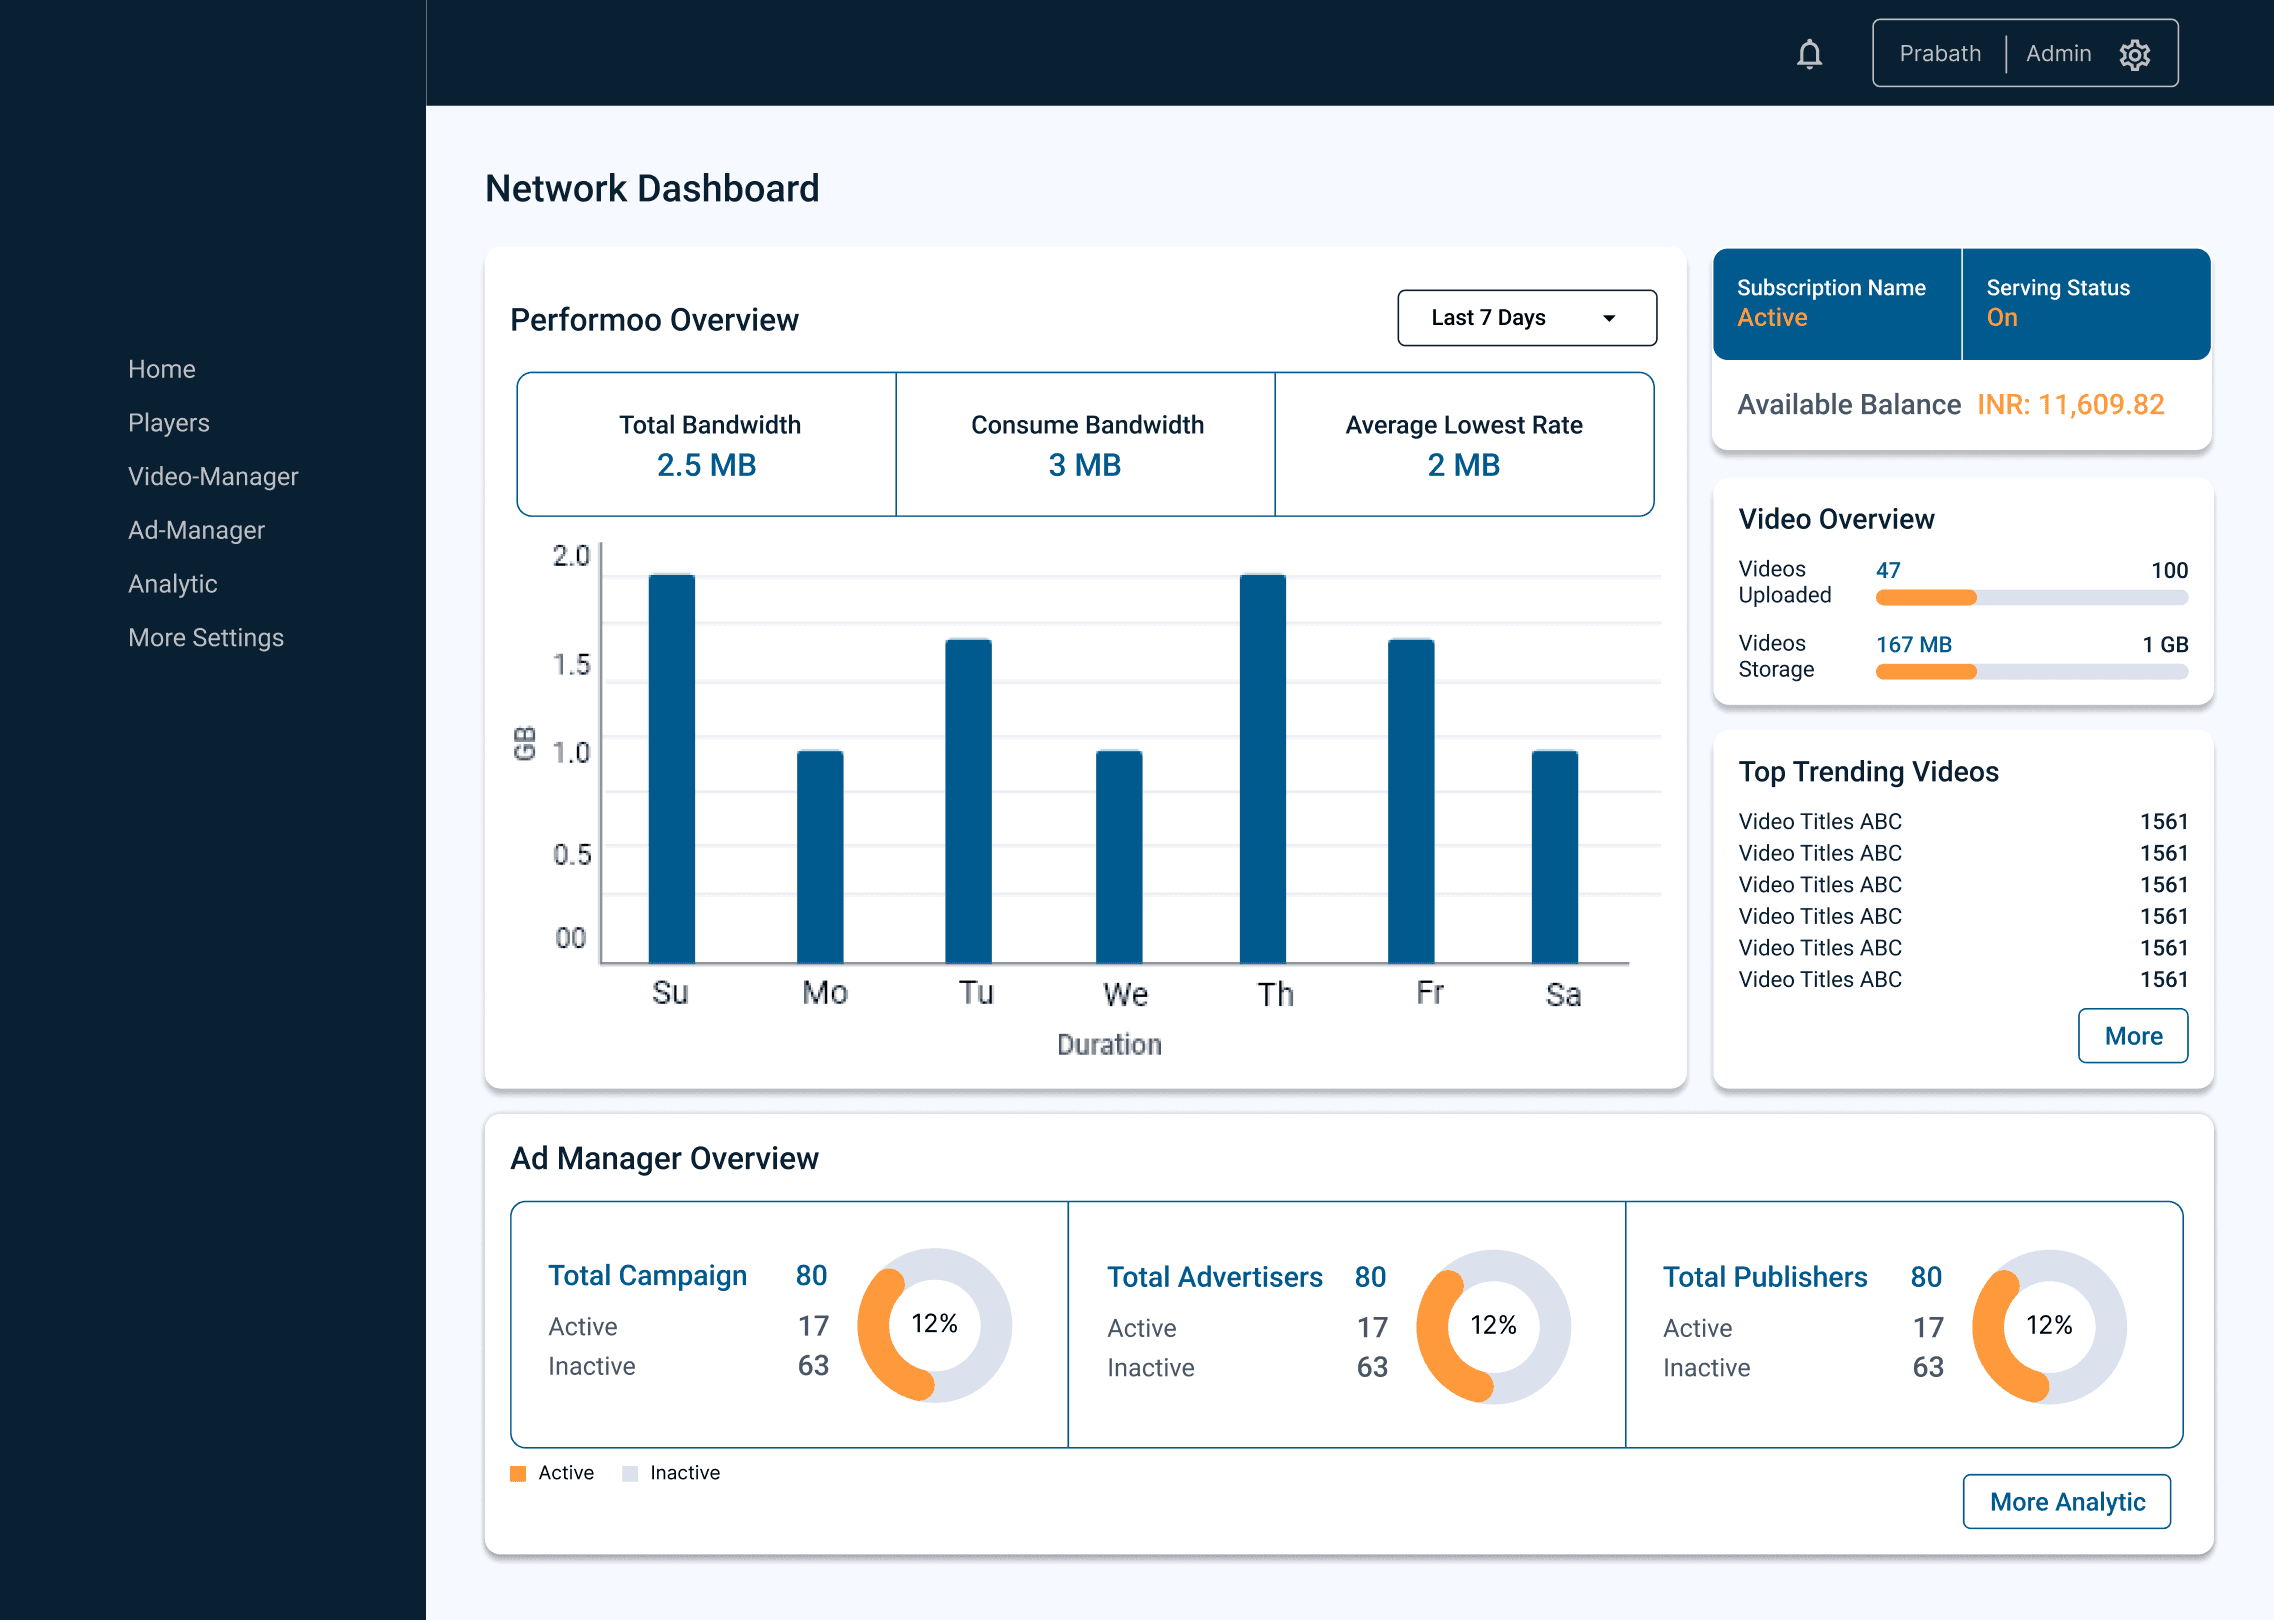
Task: Click the notification bell icon
Action: pos(1809,54)
